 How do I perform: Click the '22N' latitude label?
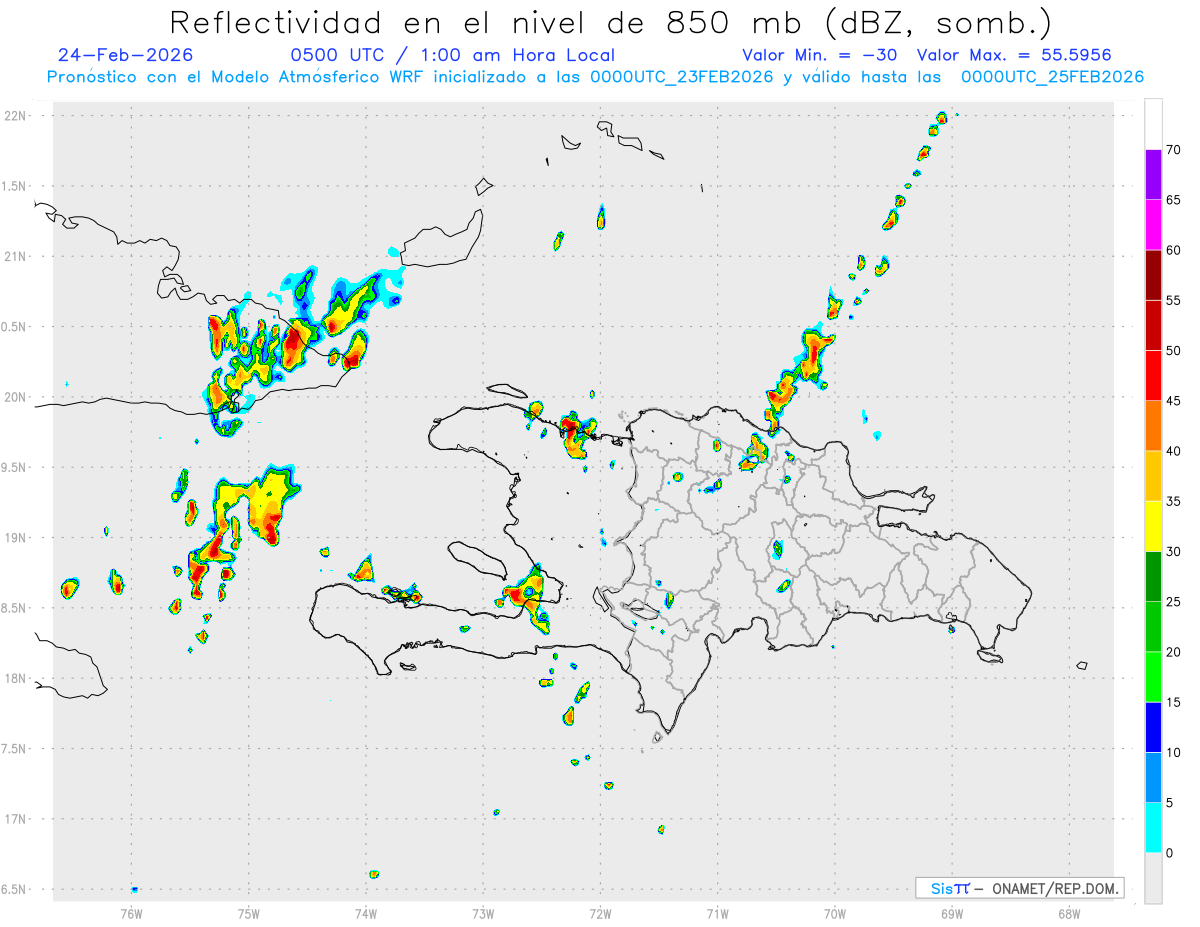(15, 116)
